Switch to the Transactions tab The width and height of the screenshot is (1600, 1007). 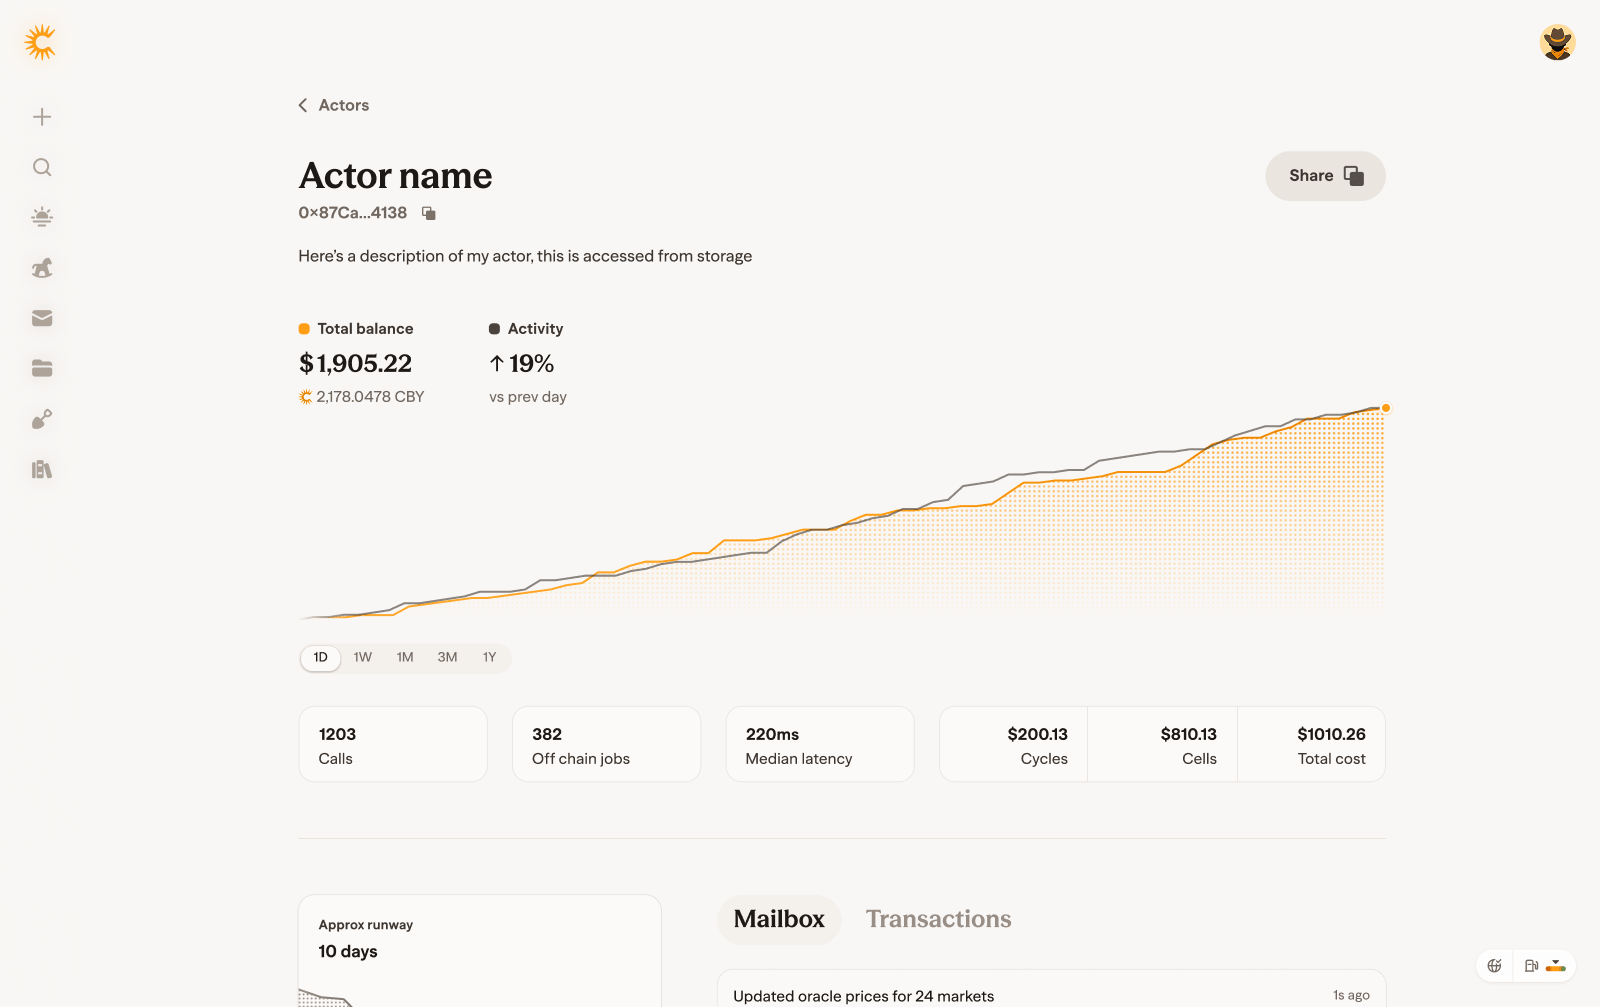(x=938, y=919)
